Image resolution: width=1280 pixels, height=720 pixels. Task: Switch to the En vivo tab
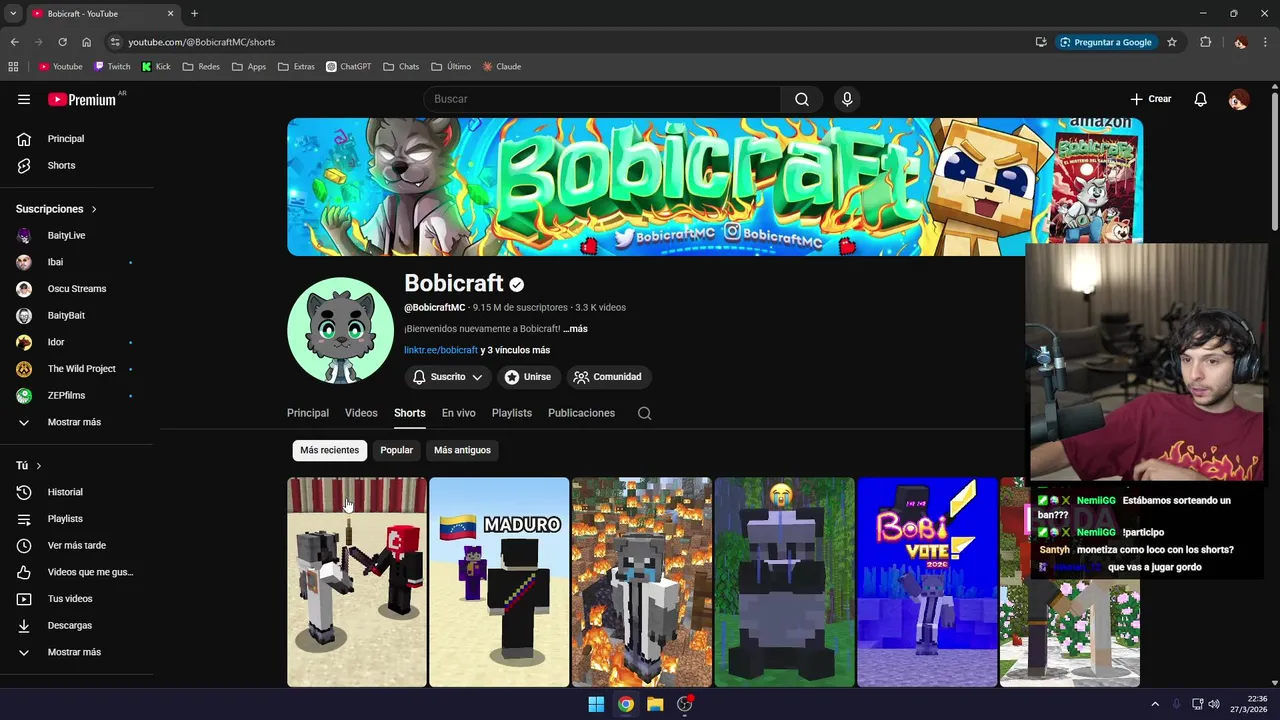click(x=459, y=413)
